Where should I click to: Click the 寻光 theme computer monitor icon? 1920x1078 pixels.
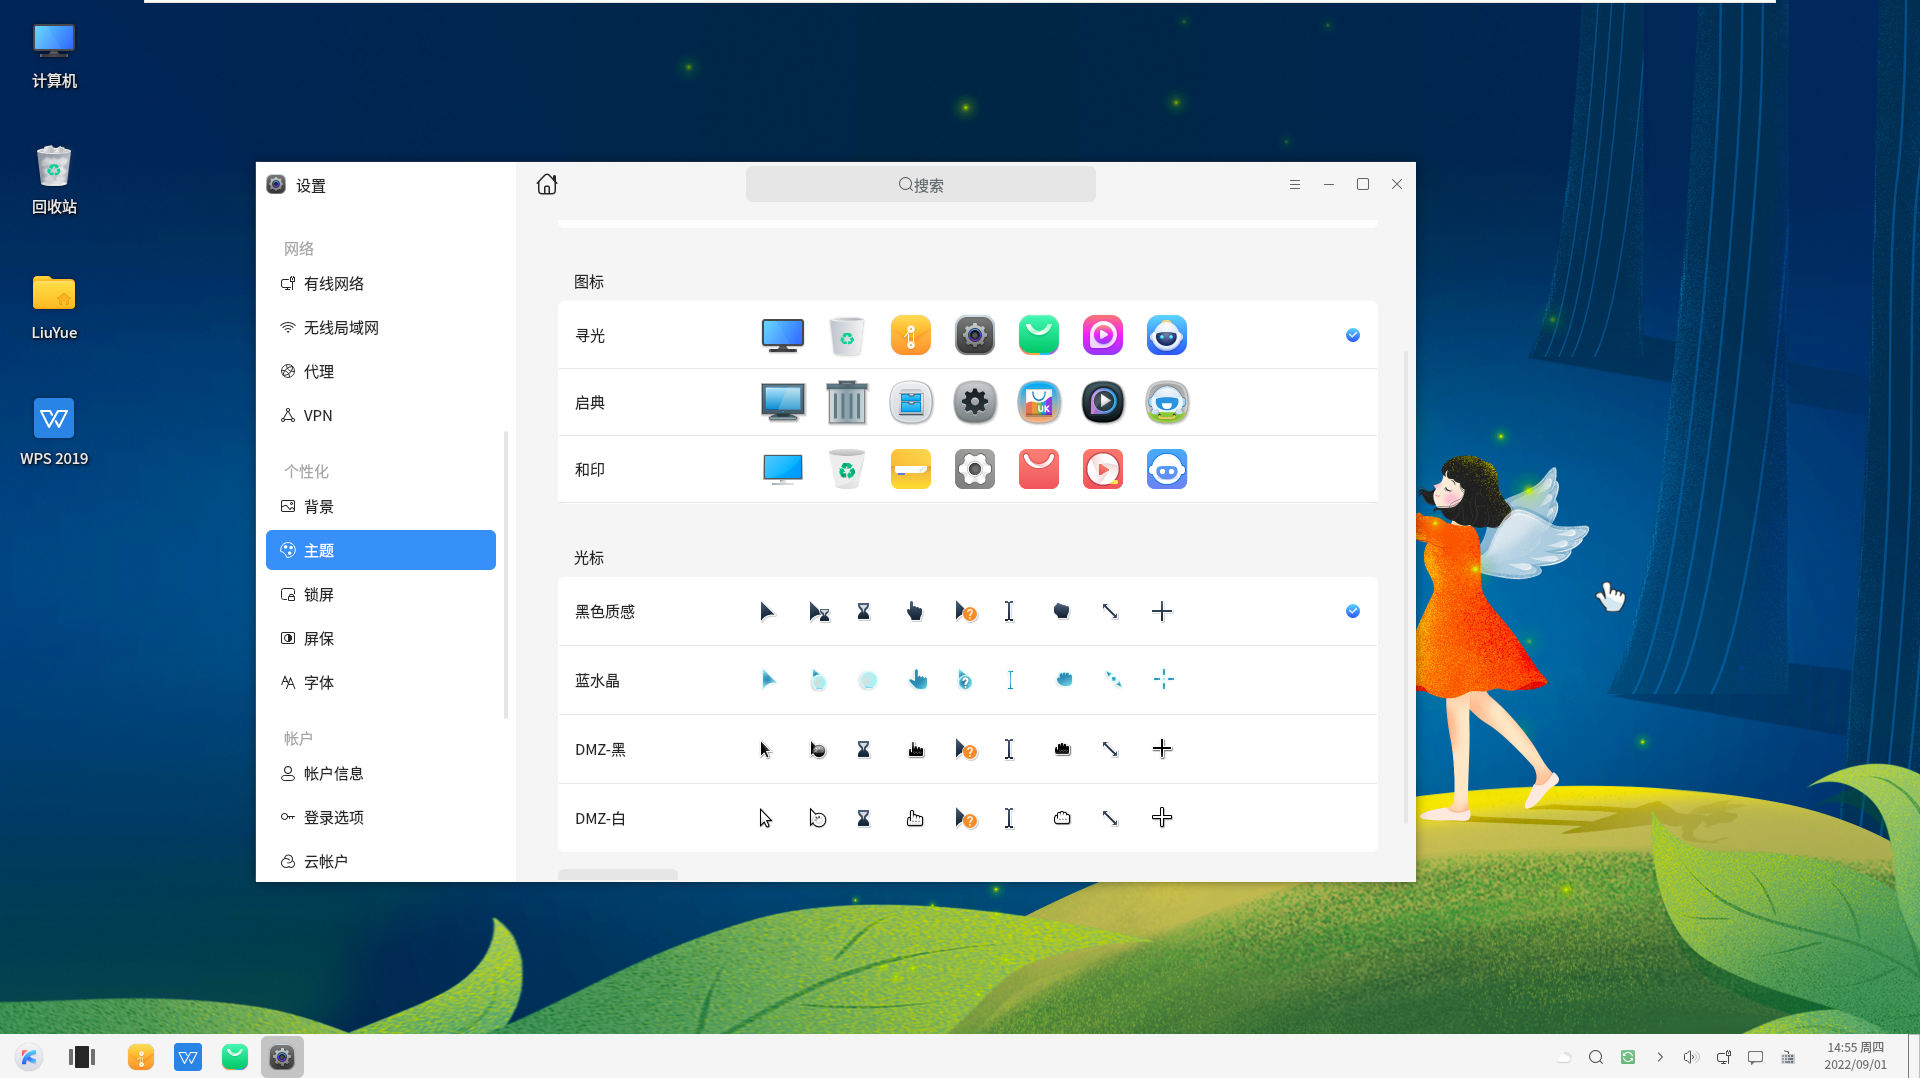783,335
